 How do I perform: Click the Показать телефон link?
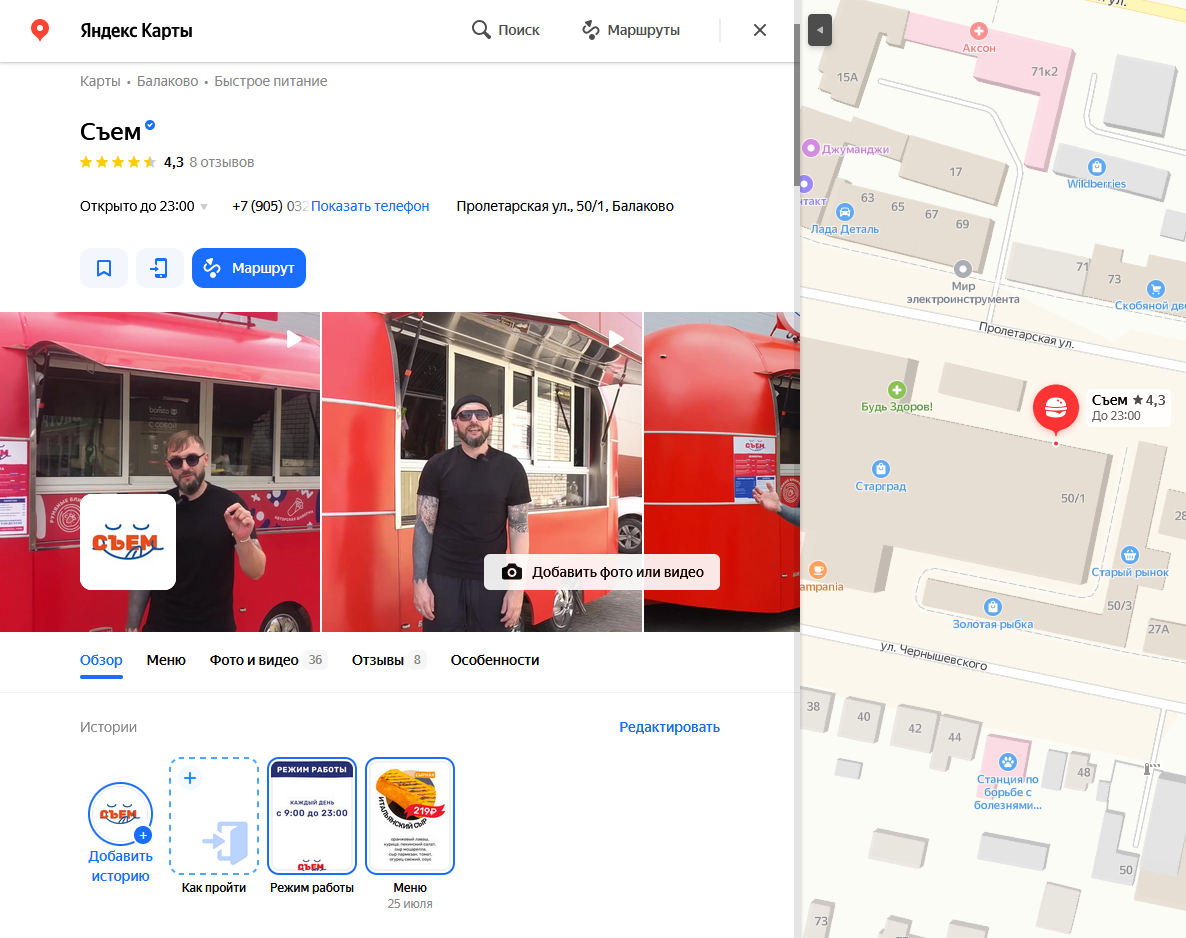pyautogui.click(x=370, y=206)
